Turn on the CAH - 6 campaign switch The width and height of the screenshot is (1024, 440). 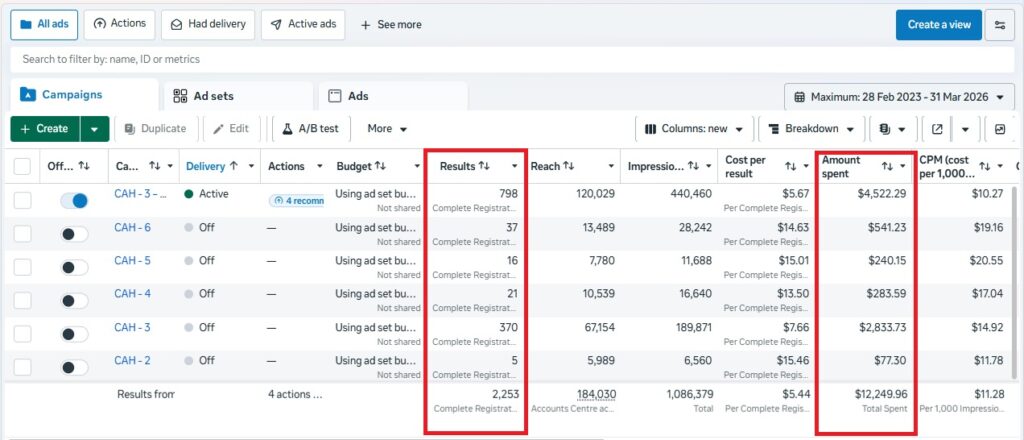(74, 234)
